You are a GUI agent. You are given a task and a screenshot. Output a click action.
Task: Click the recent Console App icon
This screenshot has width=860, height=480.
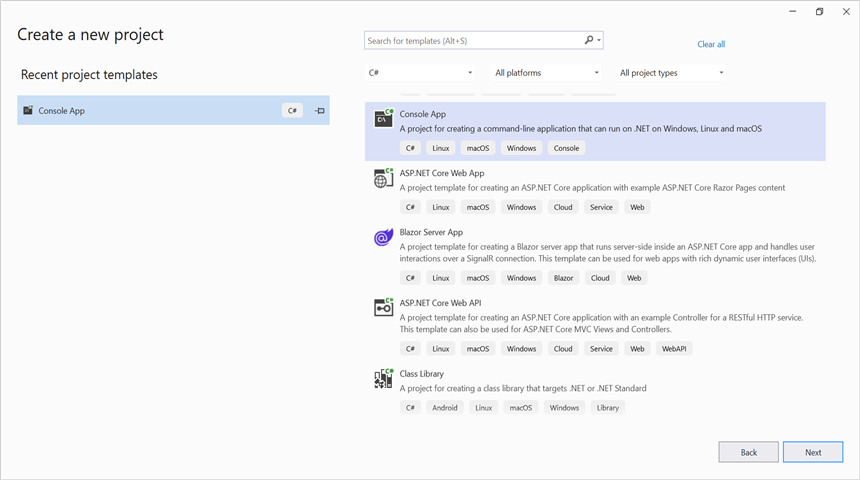click(x=28, y=111)
